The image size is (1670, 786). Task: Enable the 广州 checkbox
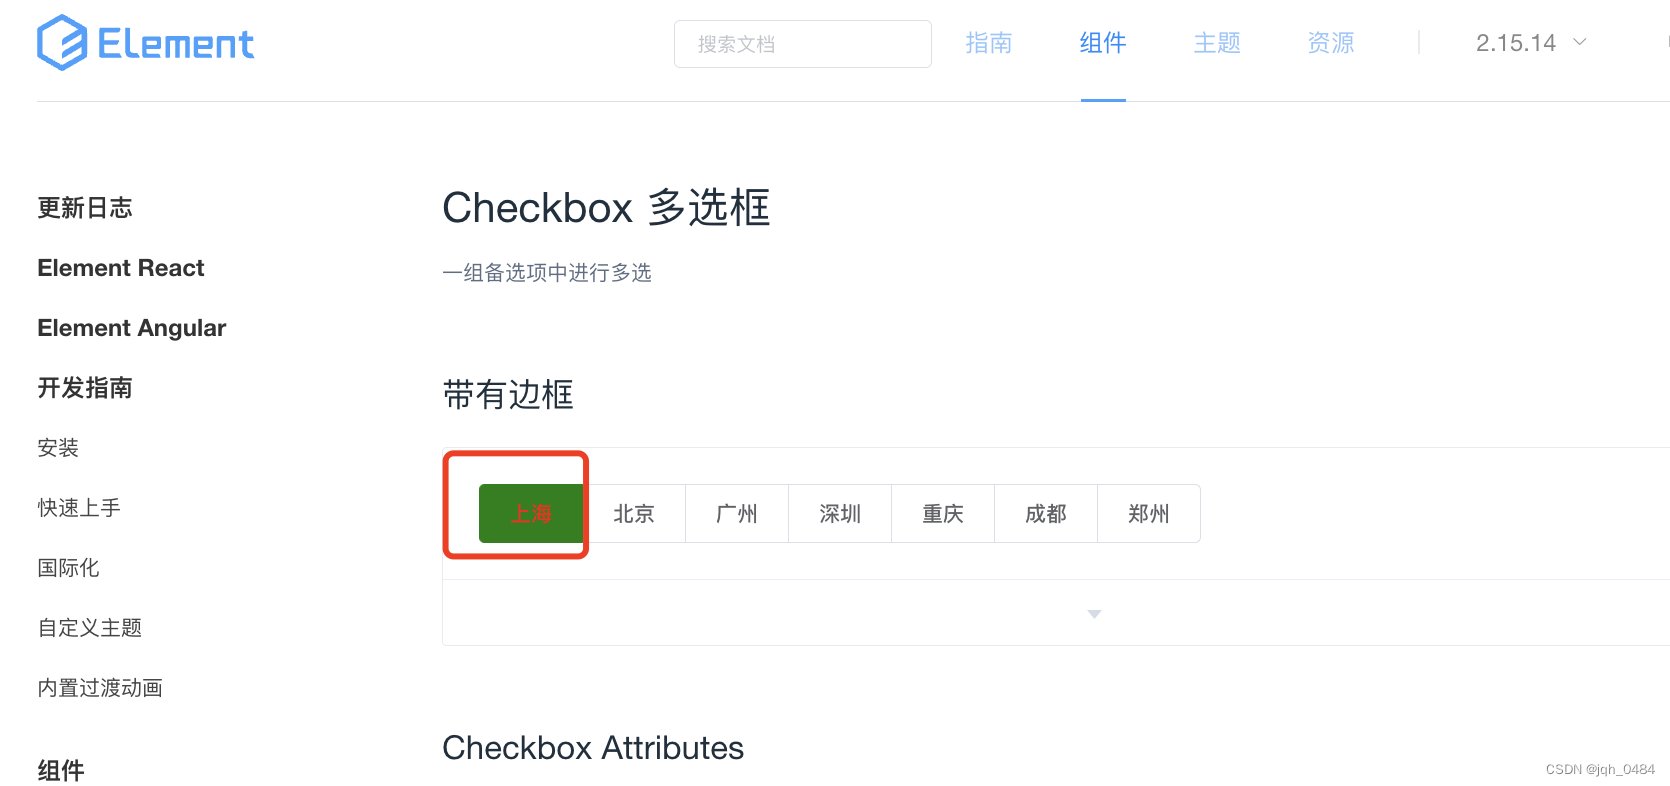[736, 513]
